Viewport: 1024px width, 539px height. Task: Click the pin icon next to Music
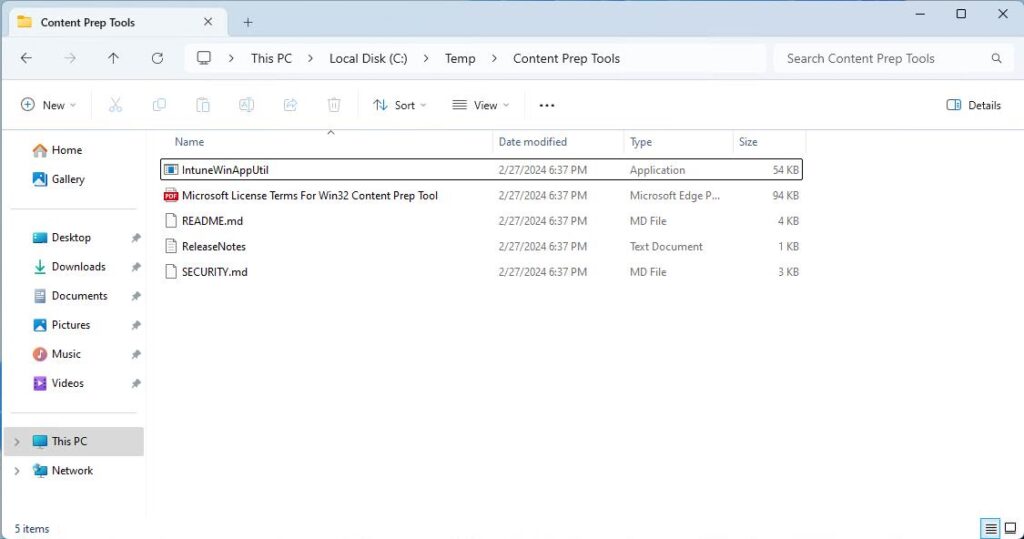136,354
